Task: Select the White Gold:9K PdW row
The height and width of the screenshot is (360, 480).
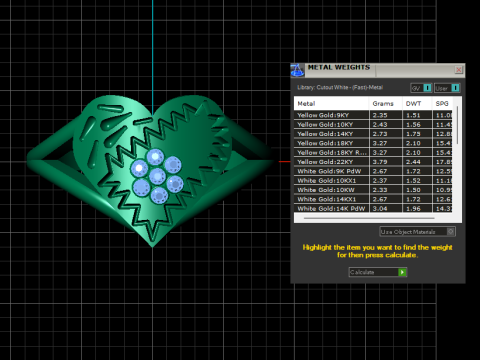Action: coord(373,171)
